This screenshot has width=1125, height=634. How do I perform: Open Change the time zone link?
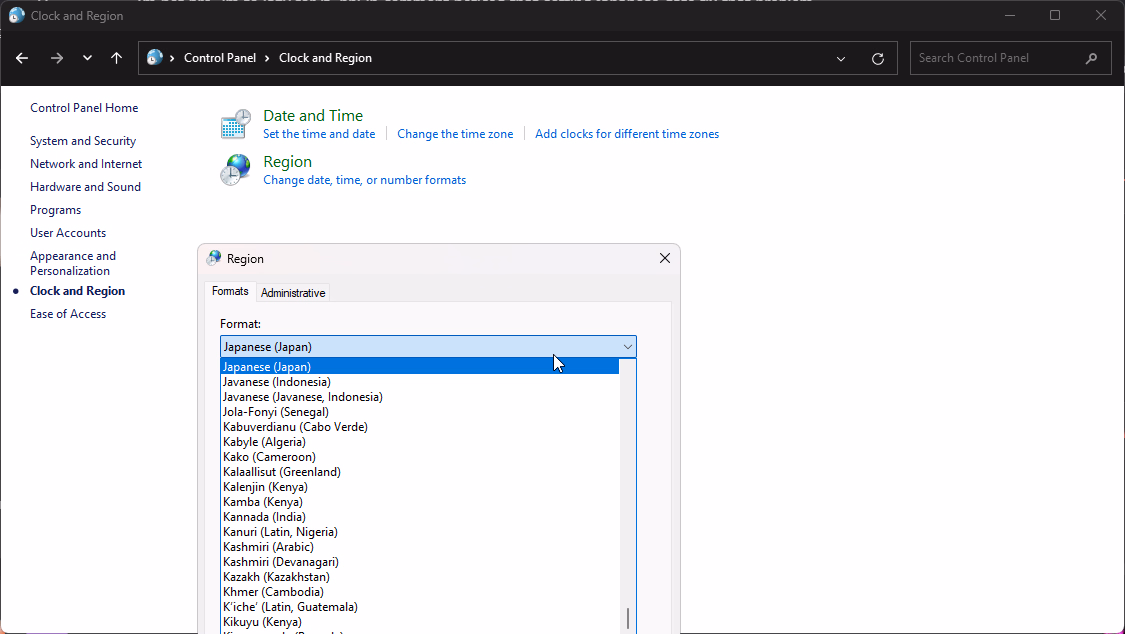(455, 134)
